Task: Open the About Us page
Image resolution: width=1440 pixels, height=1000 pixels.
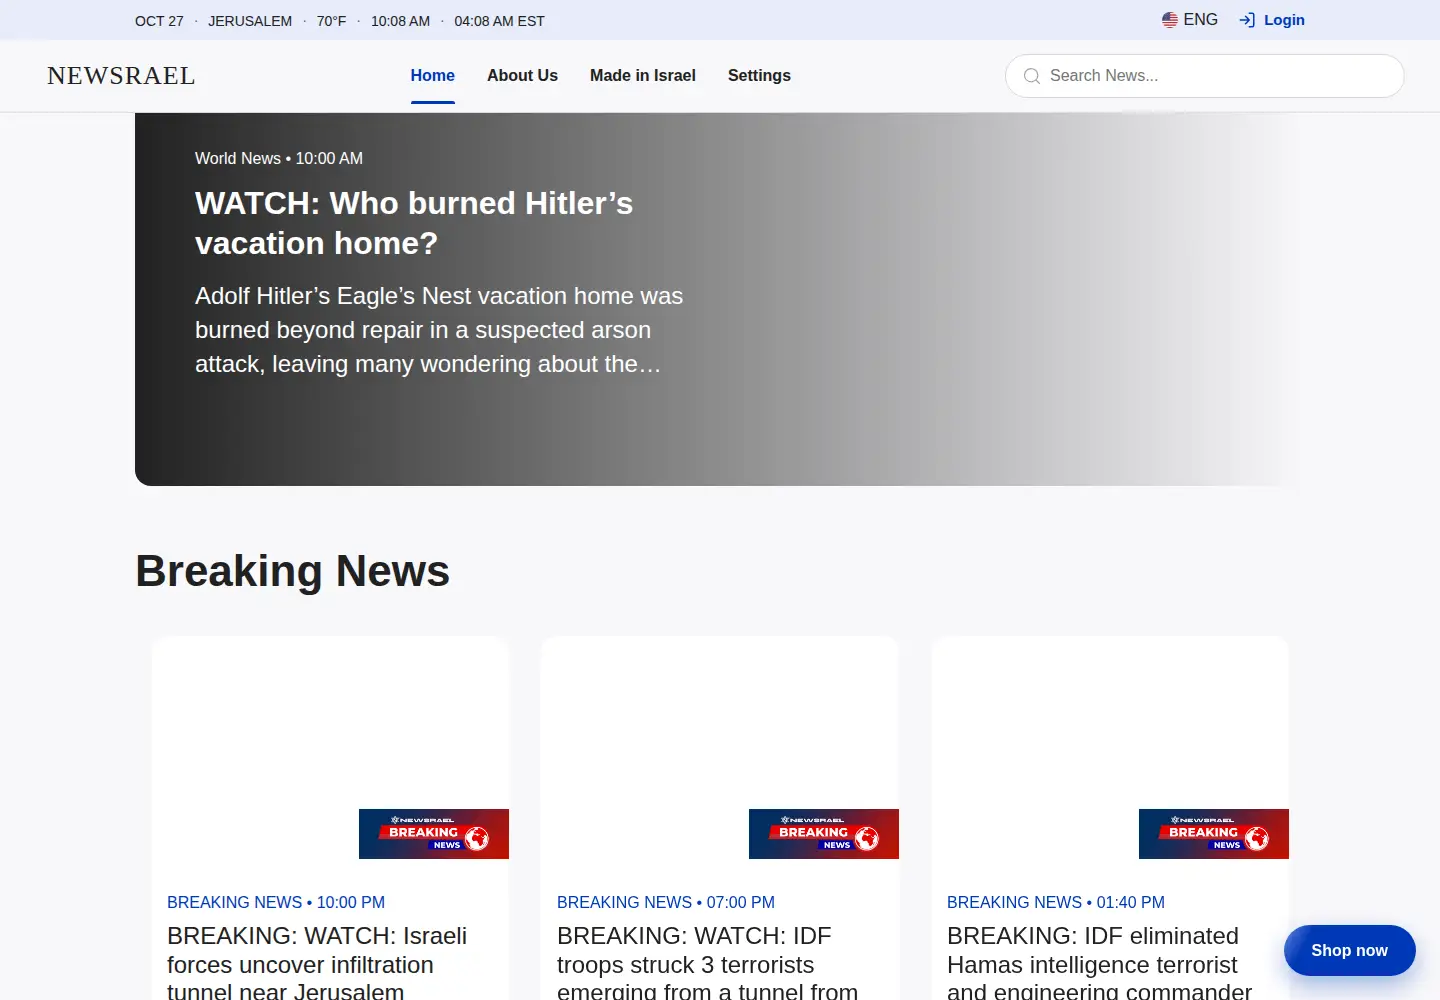Action: [522, 76]
